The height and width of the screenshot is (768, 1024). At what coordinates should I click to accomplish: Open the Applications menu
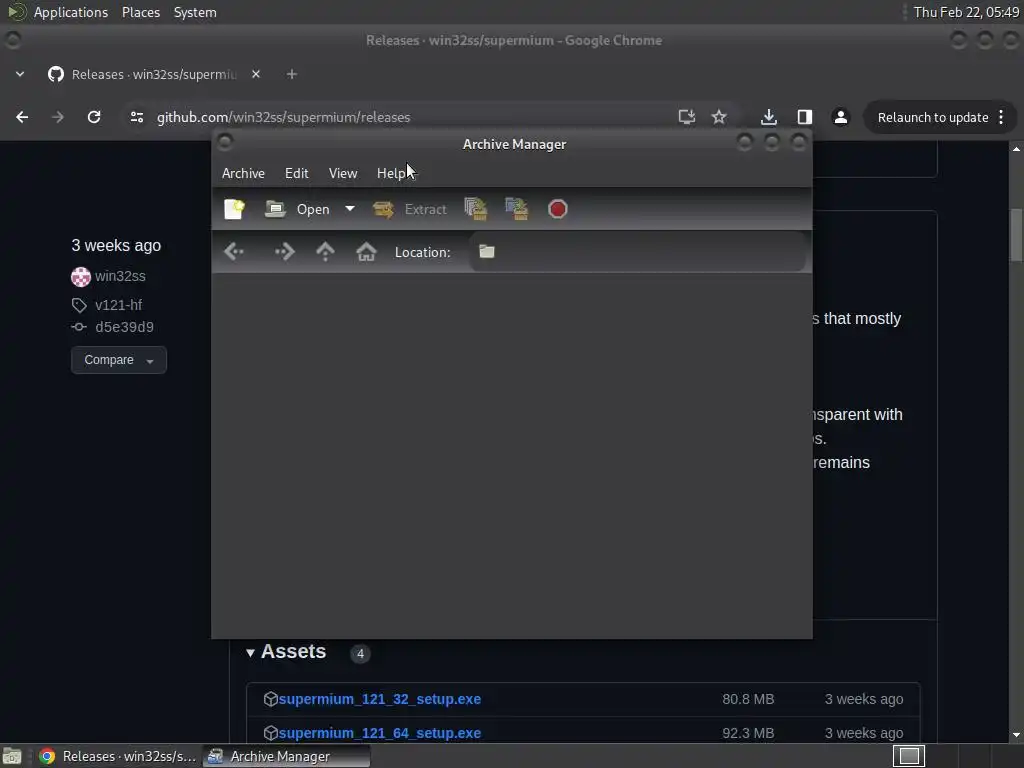[71, 12]
